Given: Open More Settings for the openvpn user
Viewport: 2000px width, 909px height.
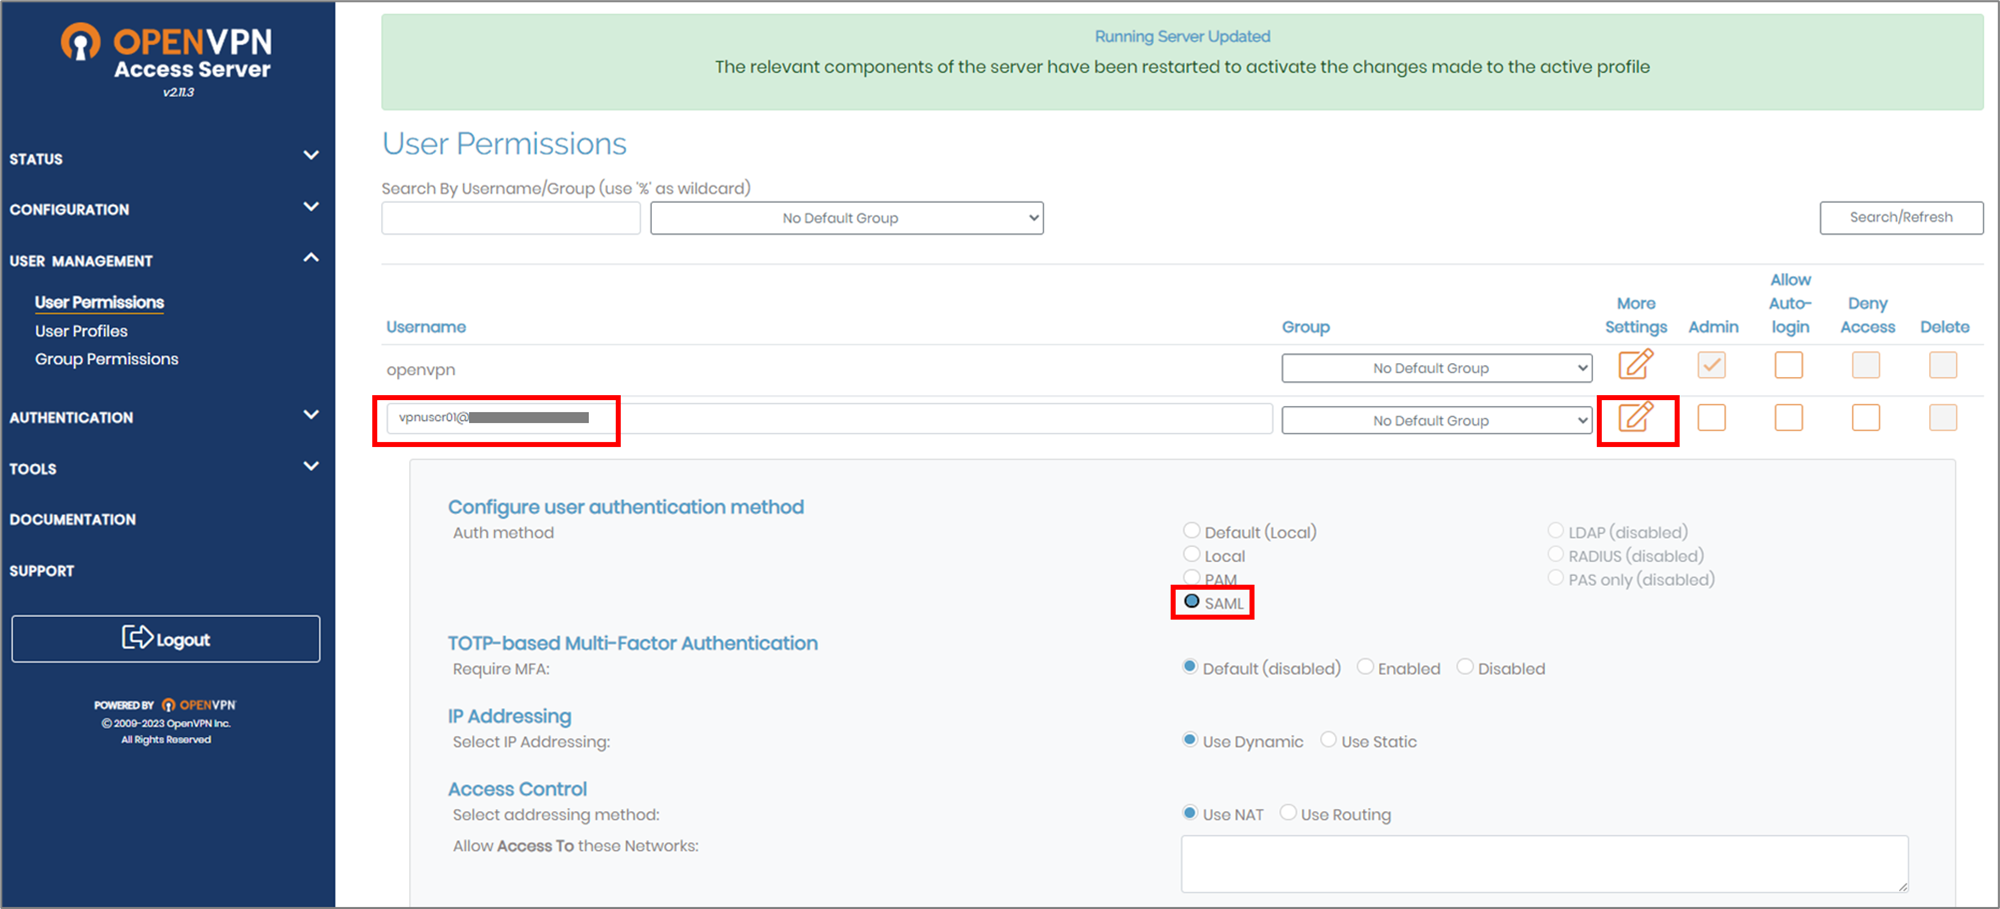Looking at the screenshot, I should point(1635,365).
